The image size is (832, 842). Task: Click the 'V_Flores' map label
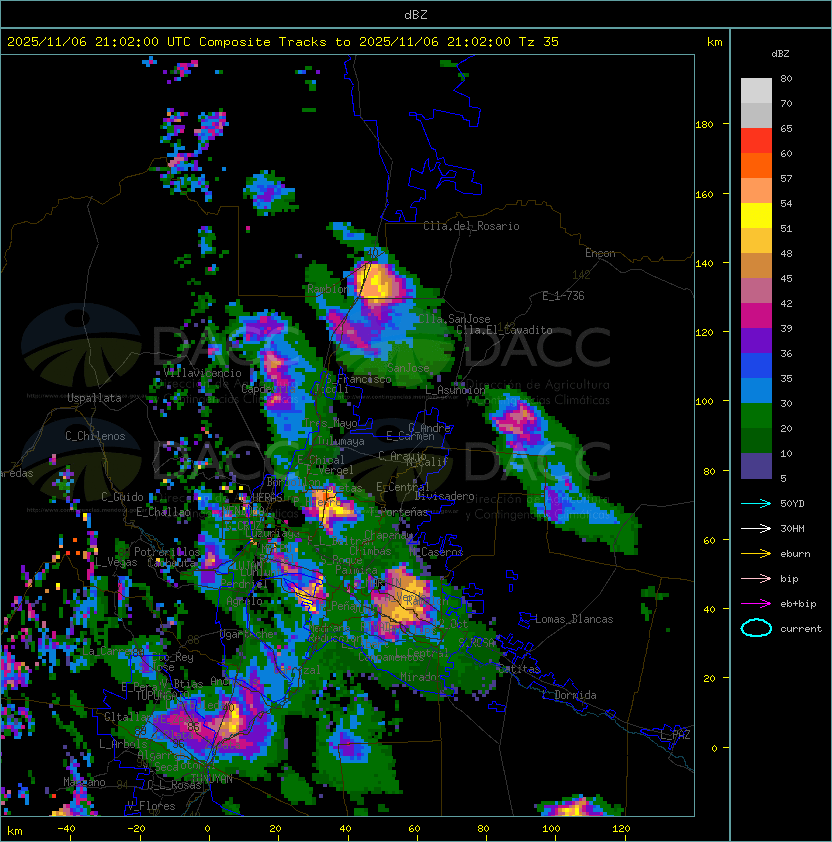click(x=151, y=806)
